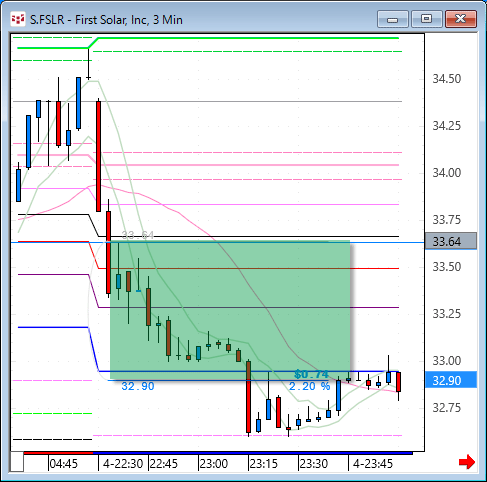
Task: Click the 32.75 price scale label
Action: 447,408
